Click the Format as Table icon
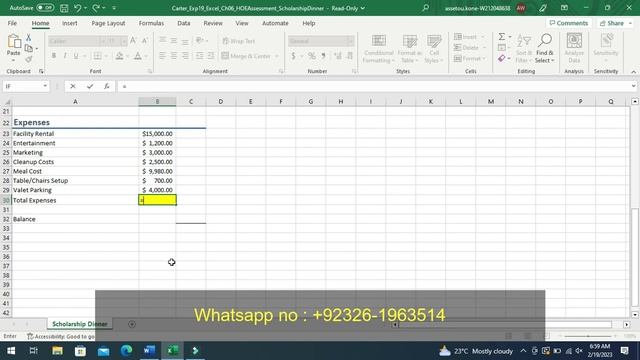This screenshot has width=640, height=360. [409, 41]
